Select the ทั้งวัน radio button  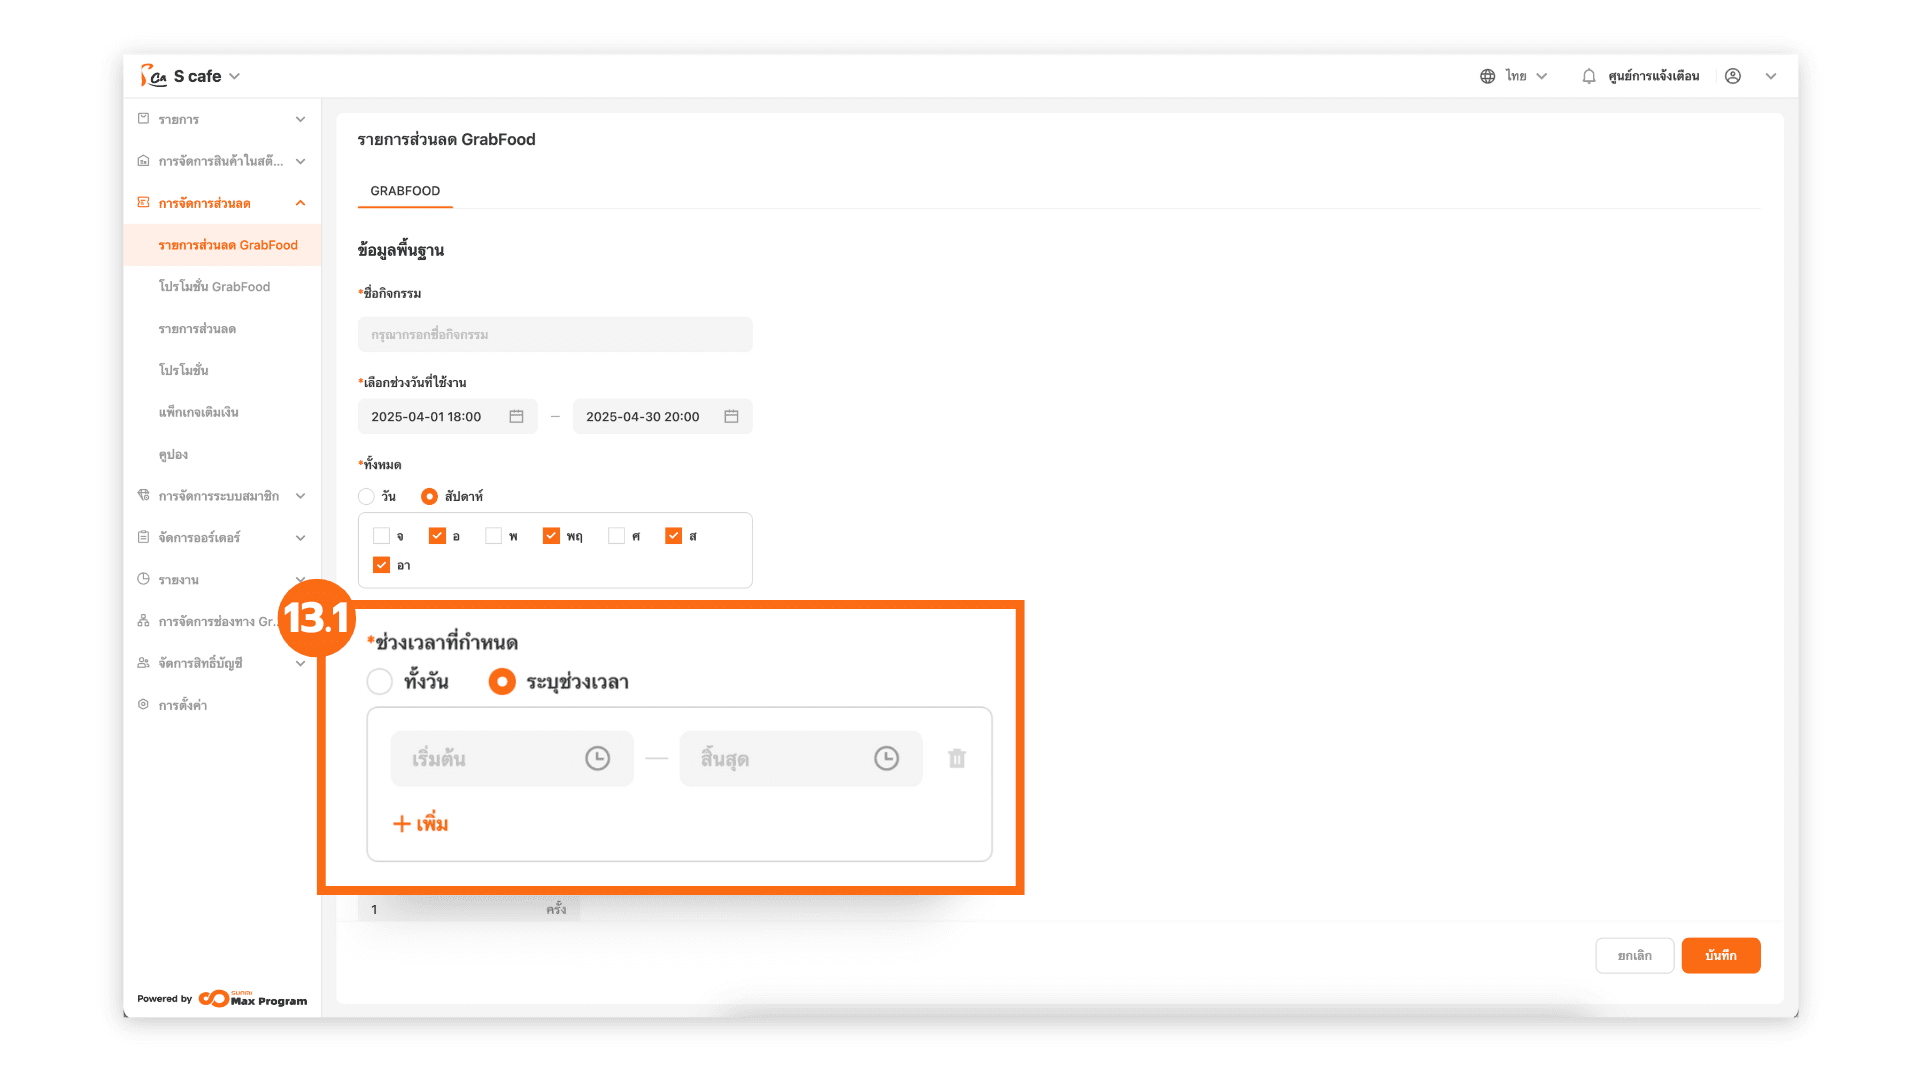click(380, 682)
